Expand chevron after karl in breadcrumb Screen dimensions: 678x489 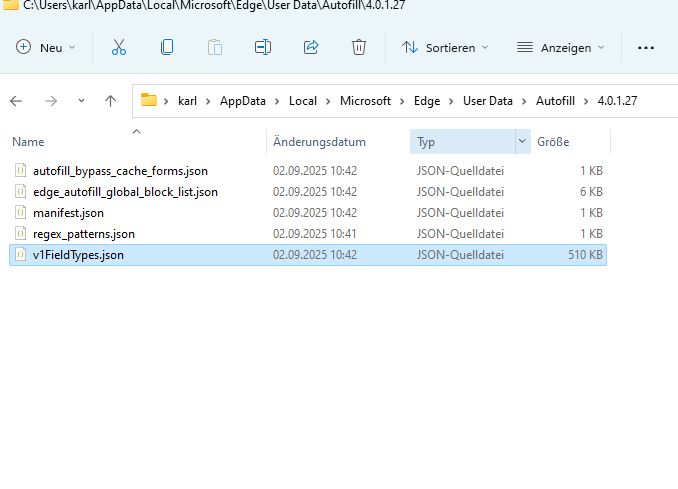[x=208, y=101]
